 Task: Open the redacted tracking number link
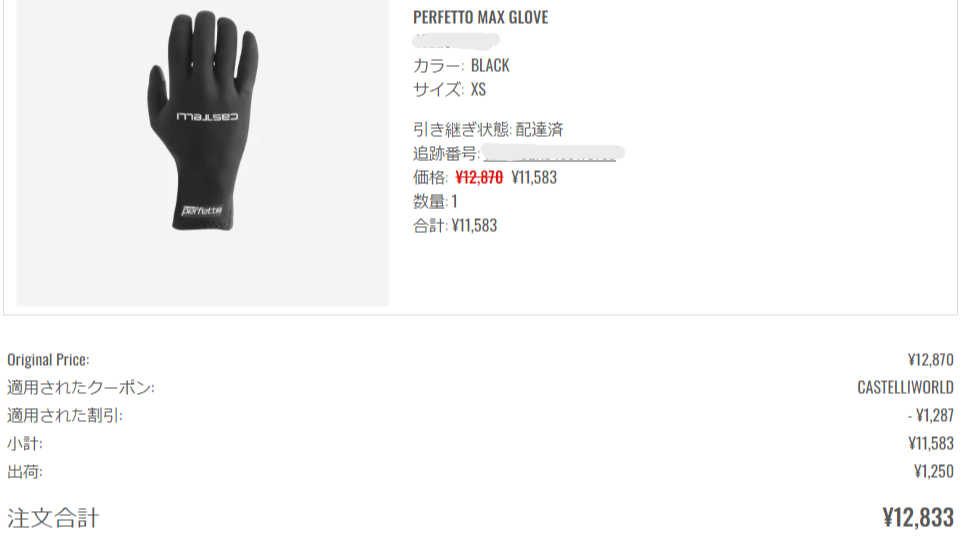click(550, 153)
